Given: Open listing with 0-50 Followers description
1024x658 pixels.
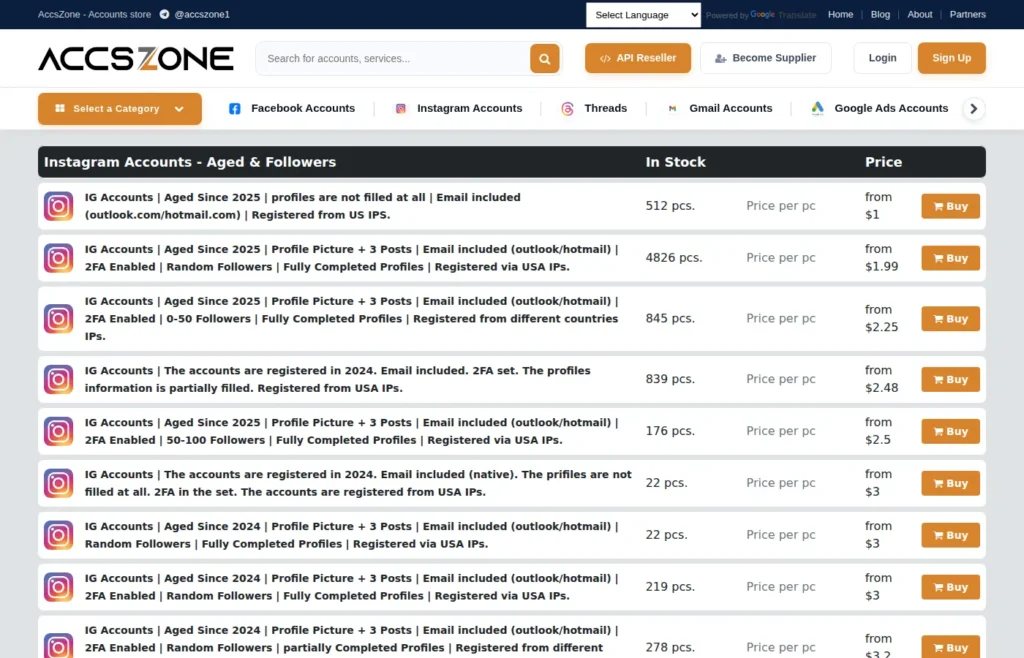Looking at the screenshot, I should (351, 319).
